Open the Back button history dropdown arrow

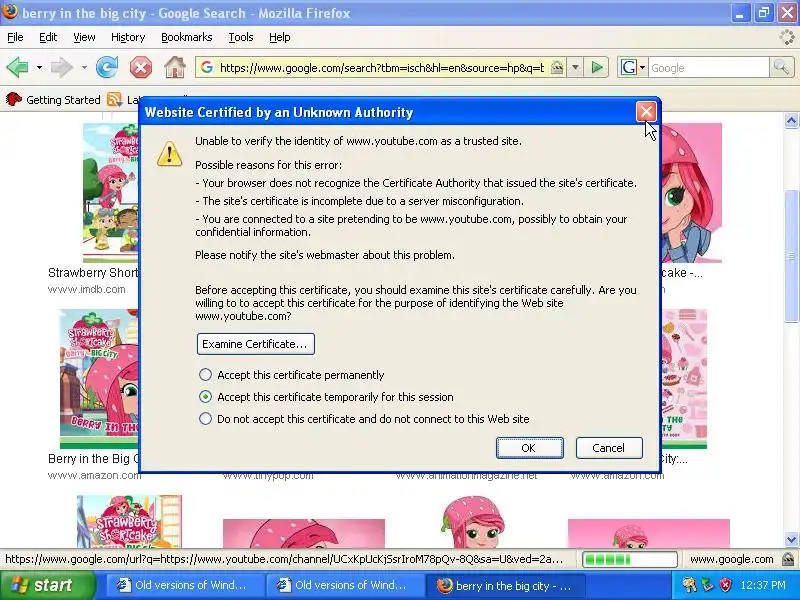click(x=39, y=67)
